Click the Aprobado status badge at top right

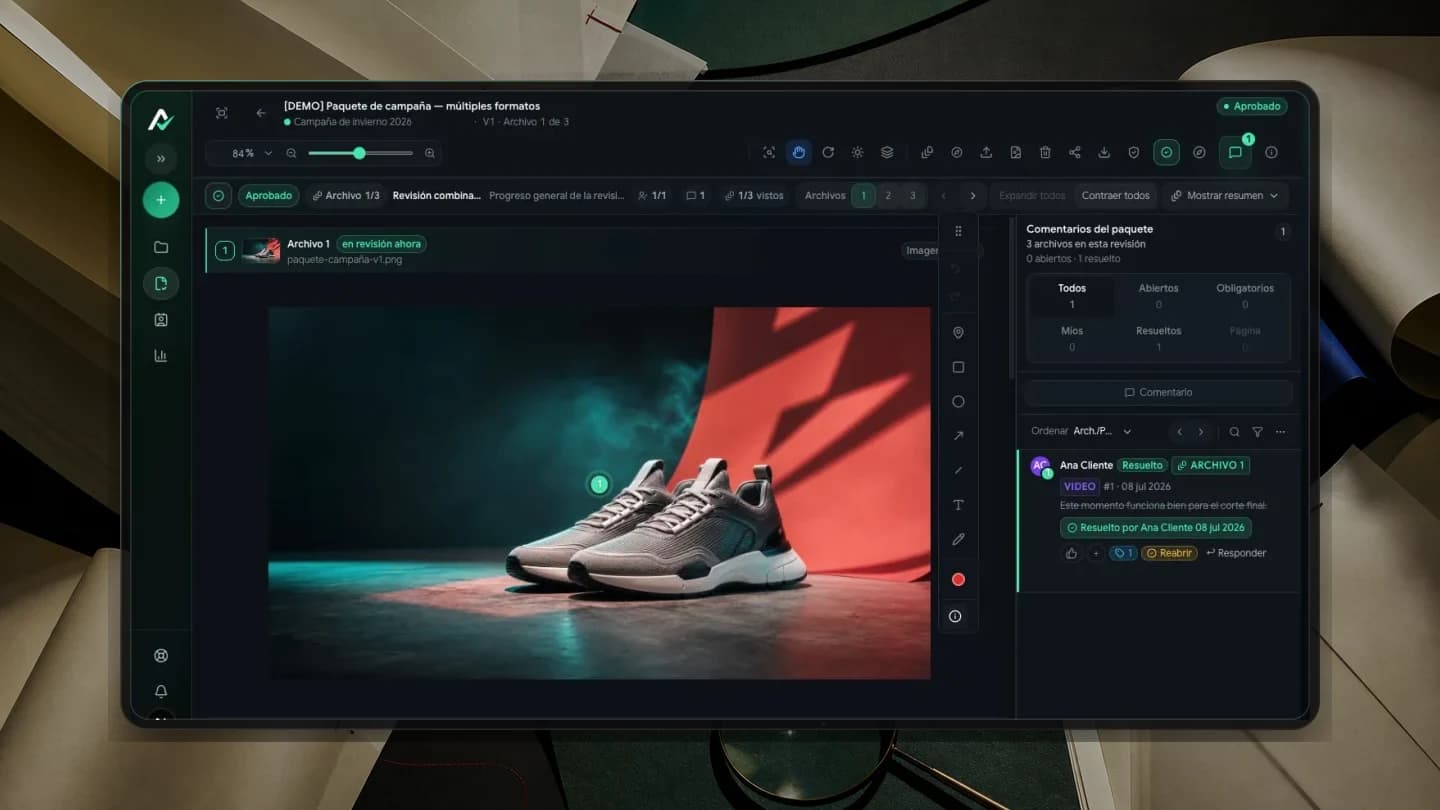pos(1252,106)
